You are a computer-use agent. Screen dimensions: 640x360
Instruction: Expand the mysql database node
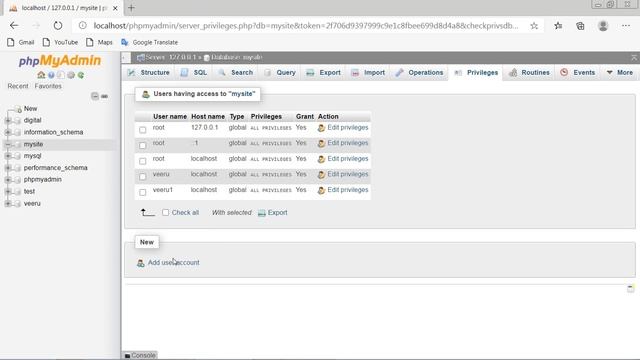point(8,156)
